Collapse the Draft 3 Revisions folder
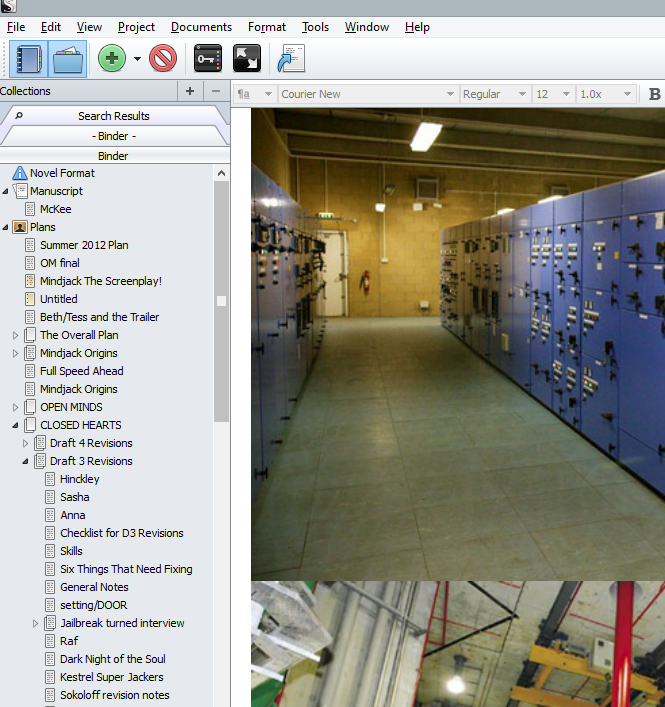 [x=26, y=461]
